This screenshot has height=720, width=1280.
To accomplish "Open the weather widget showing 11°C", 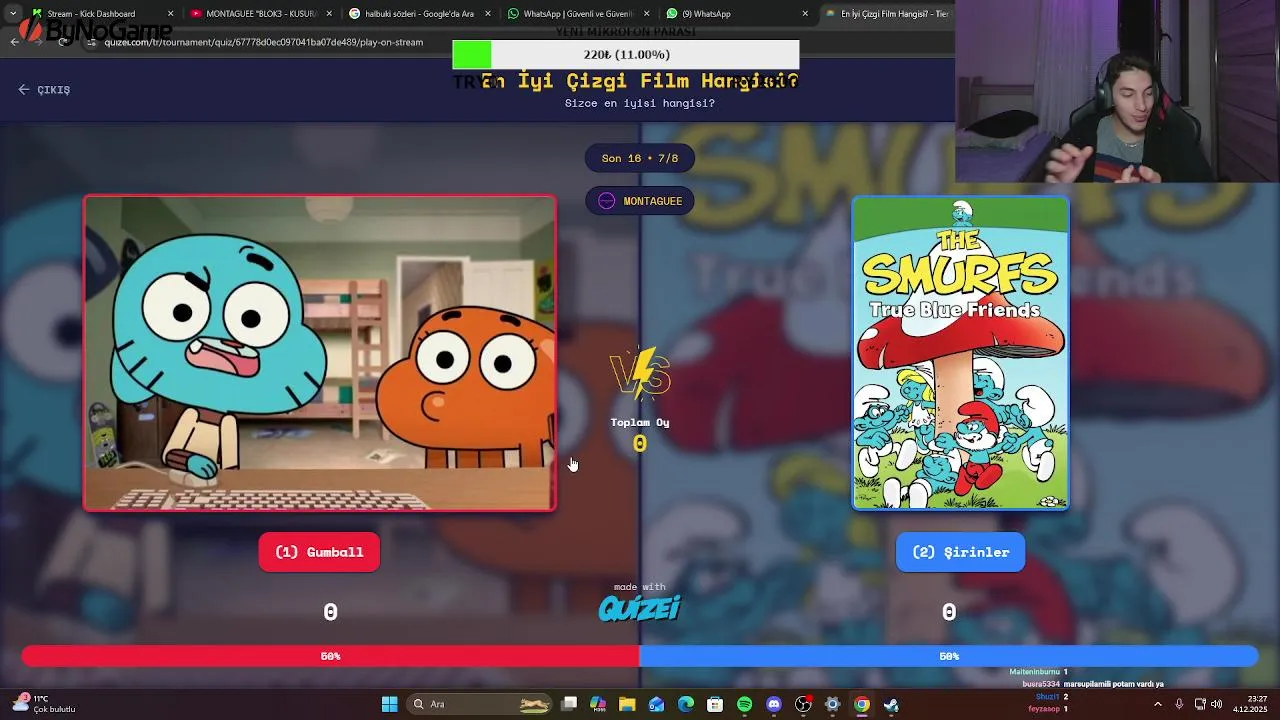I will point(44,704).
